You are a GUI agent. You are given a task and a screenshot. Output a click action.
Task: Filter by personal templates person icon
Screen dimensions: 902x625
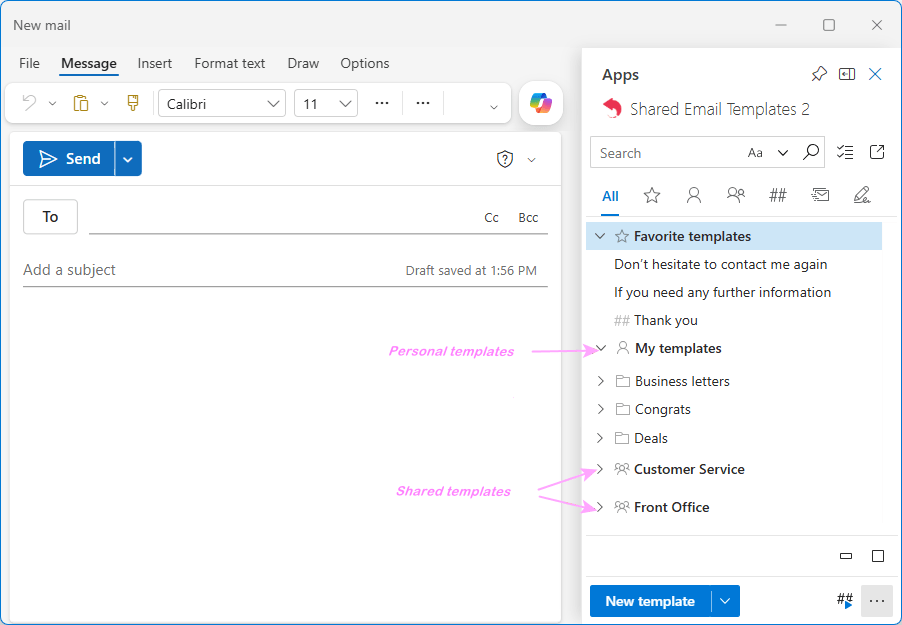coord(694,196)
